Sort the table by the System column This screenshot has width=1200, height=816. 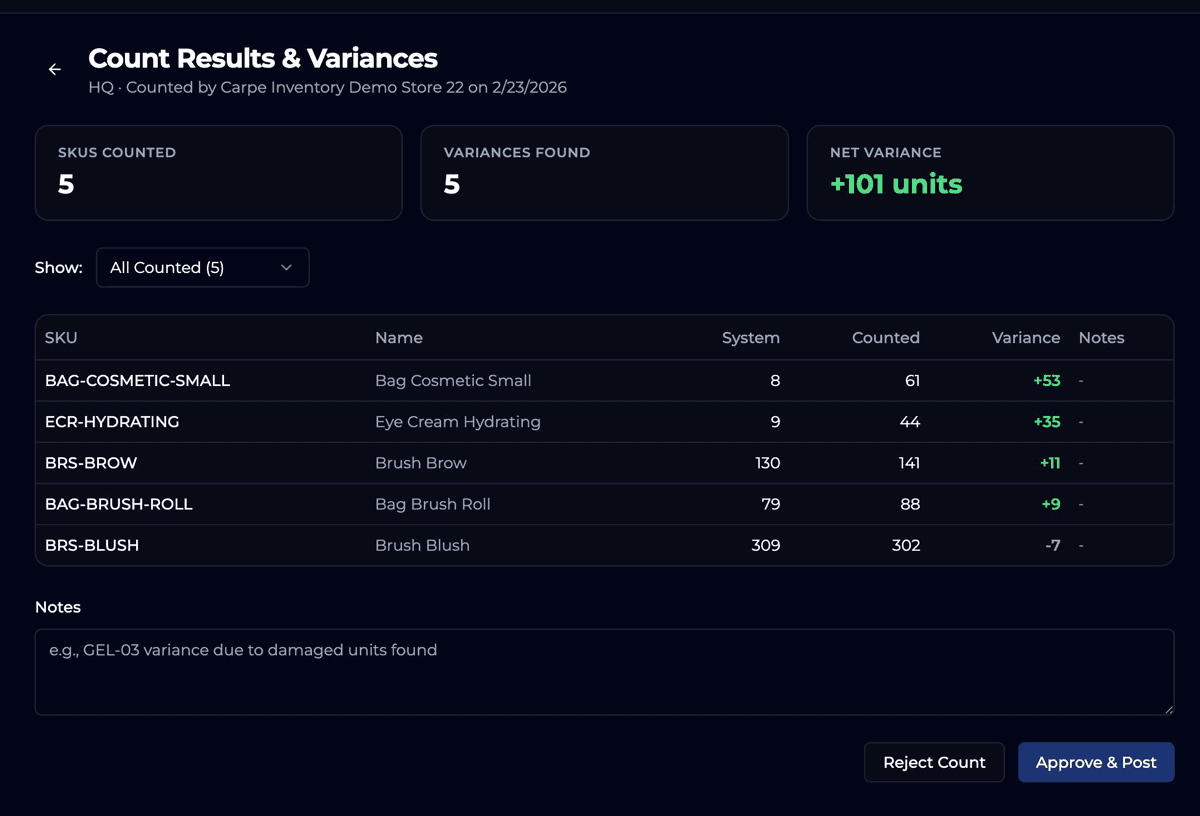pos(751,338)
